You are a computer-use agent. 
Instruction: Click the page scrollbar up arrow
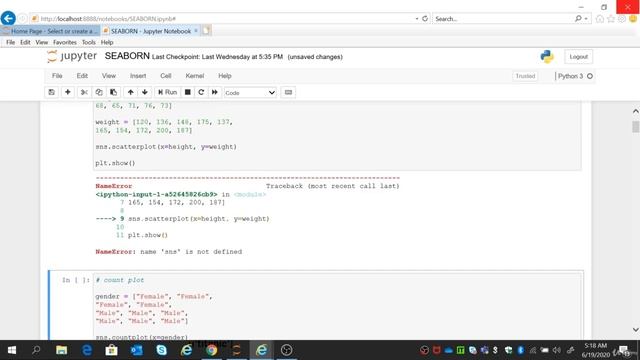tap(636, 111)
